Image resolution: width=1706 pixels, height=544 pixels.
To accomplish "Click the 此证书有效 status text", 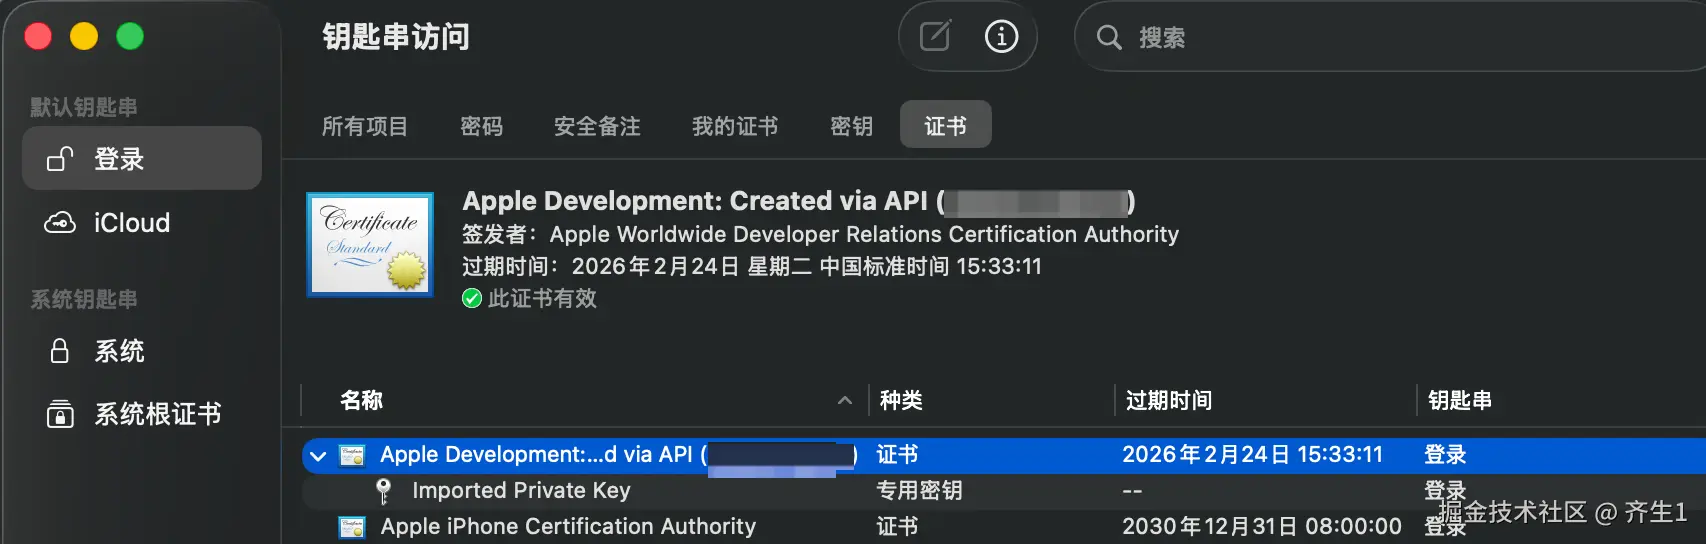I will (x=542, y=298).
